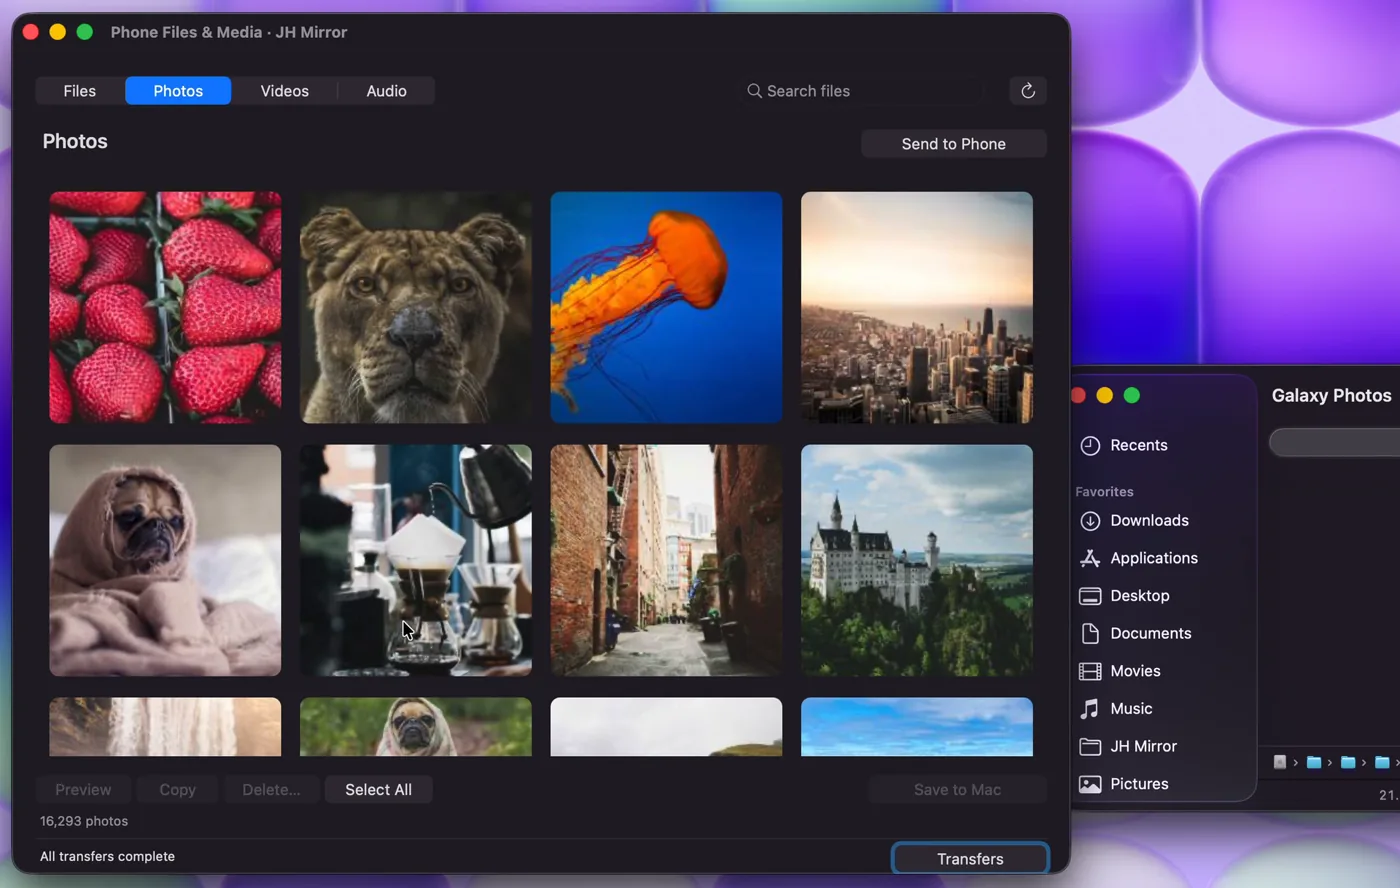Switch to the Videos tab
Viewport: 1400px width, 888px height.
pyautogui.click(x=285, y=91)
